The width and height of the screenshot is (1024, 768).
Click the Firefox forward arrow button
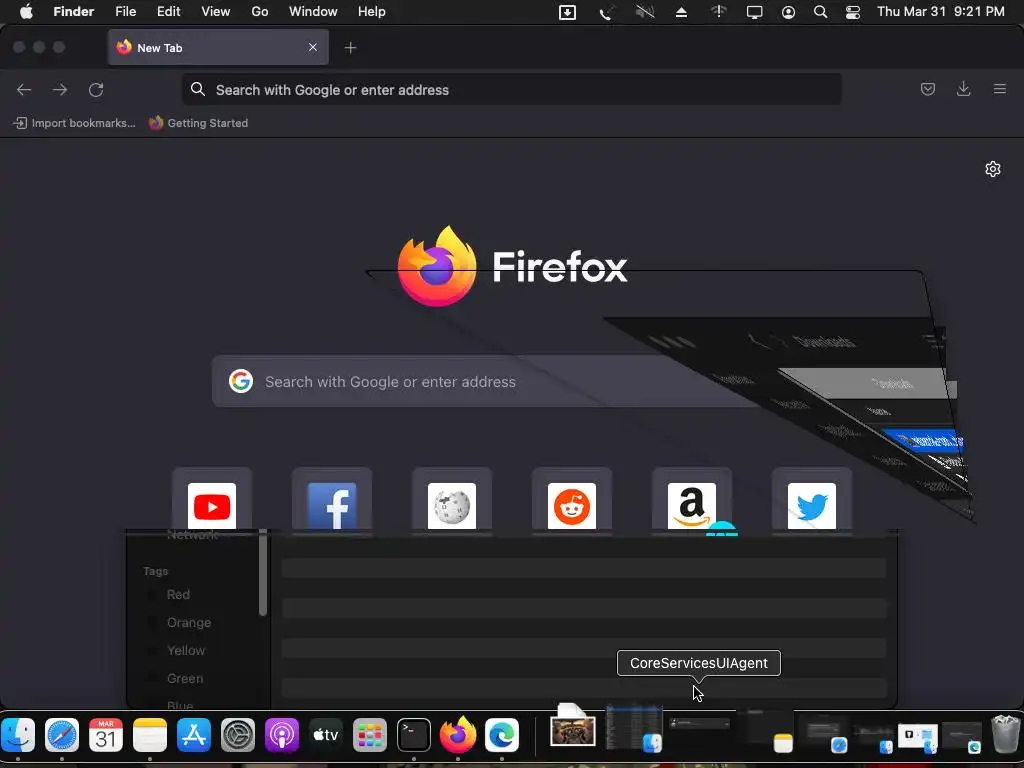pyautogui.click(x=60, y=89)
